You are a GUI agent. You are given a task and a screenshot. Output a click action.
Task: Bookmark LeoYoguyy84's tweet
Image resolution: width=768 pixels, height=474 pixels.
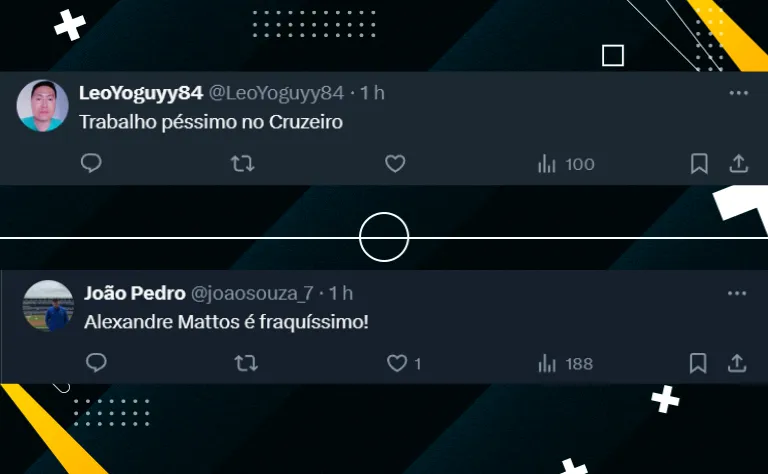tap(699, 164)
